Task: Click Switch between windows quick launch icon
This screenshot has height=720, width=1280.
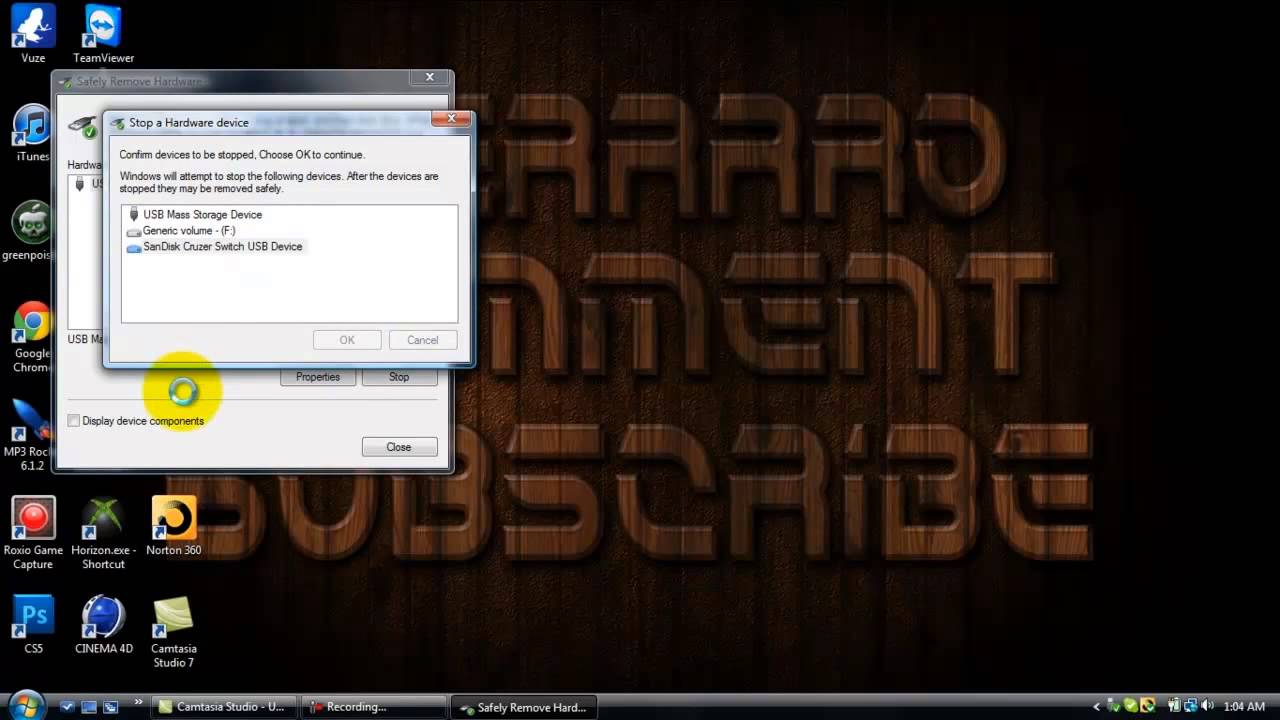Action: point(111,707)
